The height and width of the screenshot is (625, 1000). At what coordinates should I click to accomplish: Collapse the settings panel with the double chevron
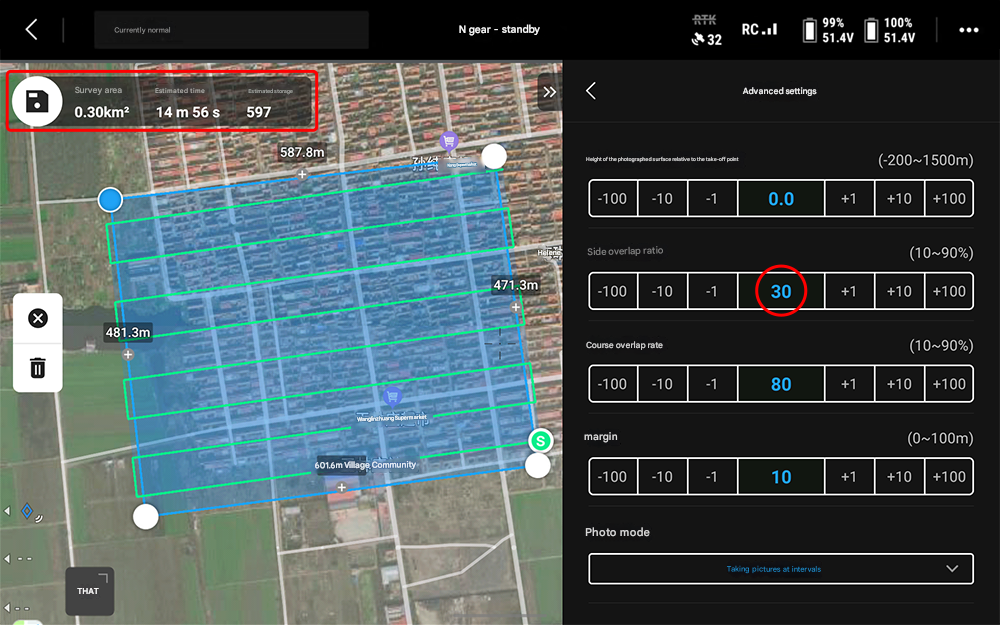coord(549,91)
